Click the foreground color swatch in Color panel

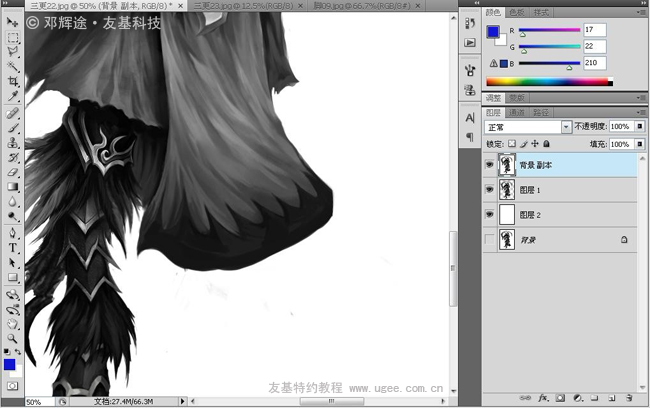(x=492, y=32)
